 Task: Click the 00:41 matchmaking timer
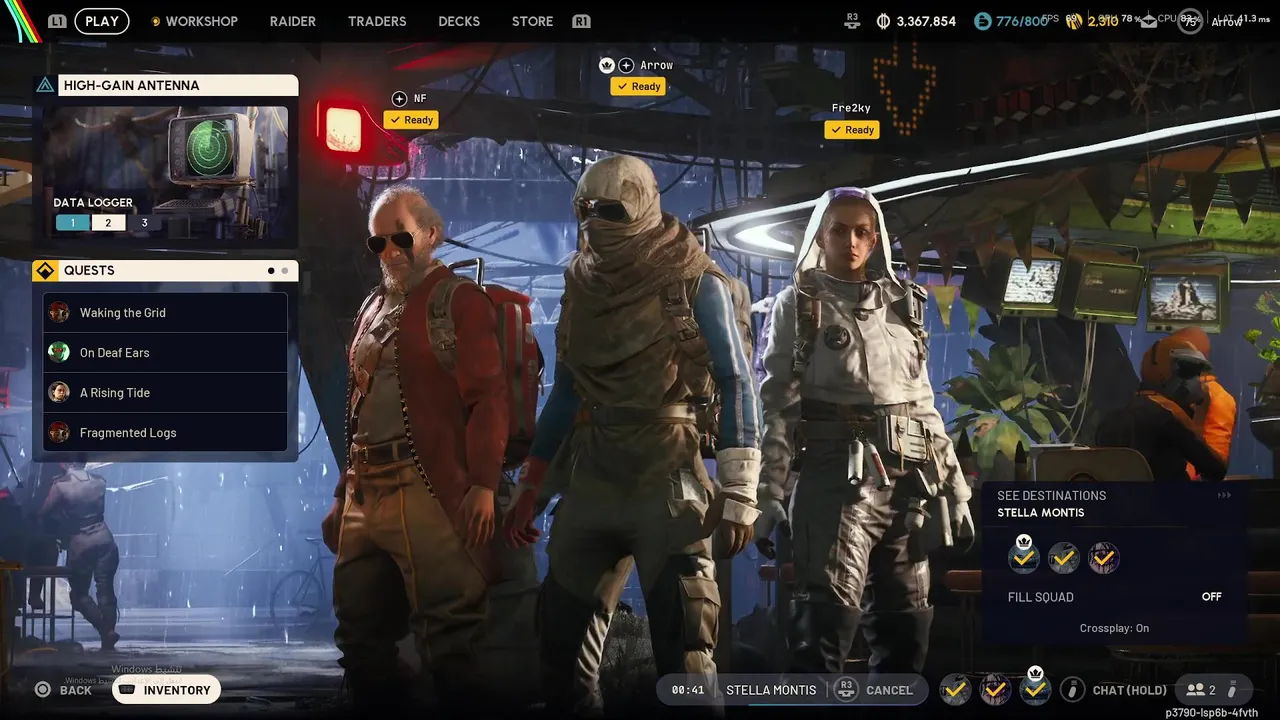point(688,690)
